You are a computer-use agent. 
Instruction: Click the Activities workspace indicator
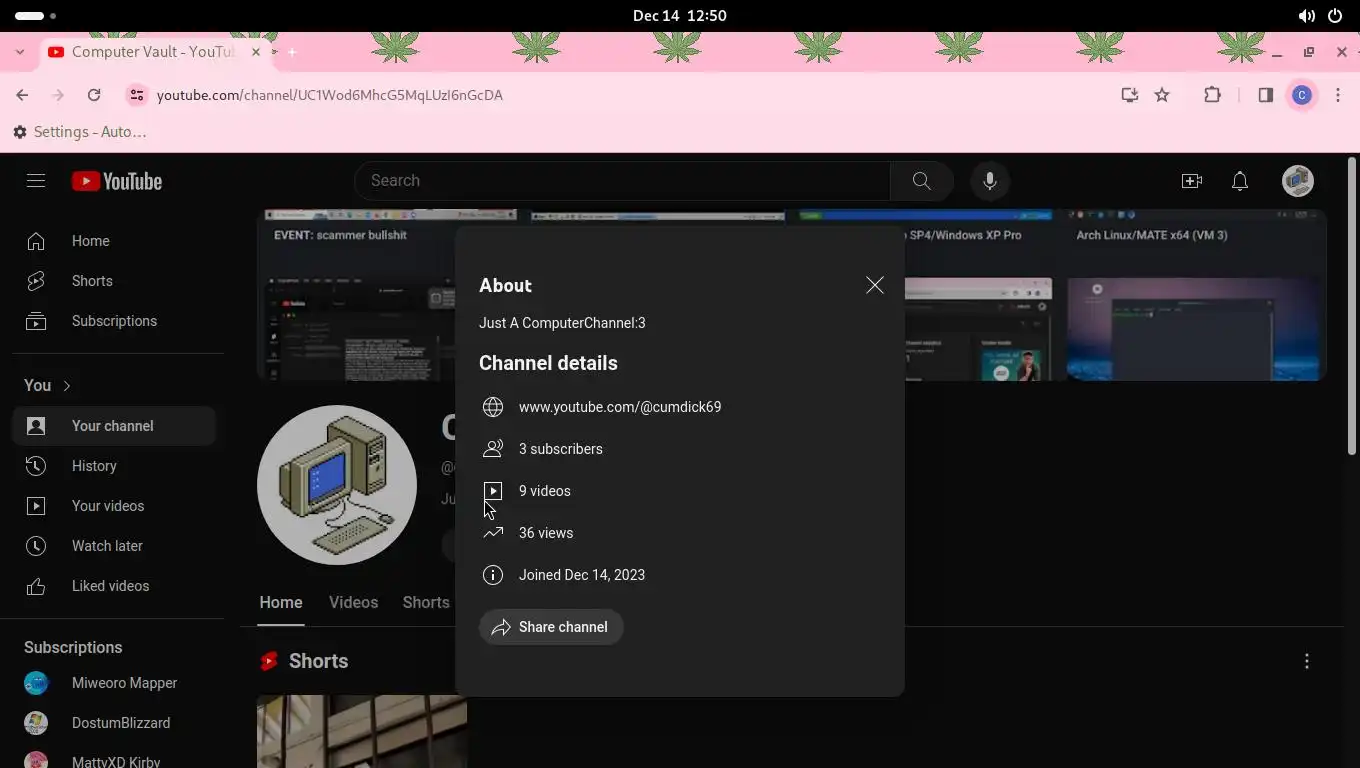pyautogui.click(x=35, y=16)
